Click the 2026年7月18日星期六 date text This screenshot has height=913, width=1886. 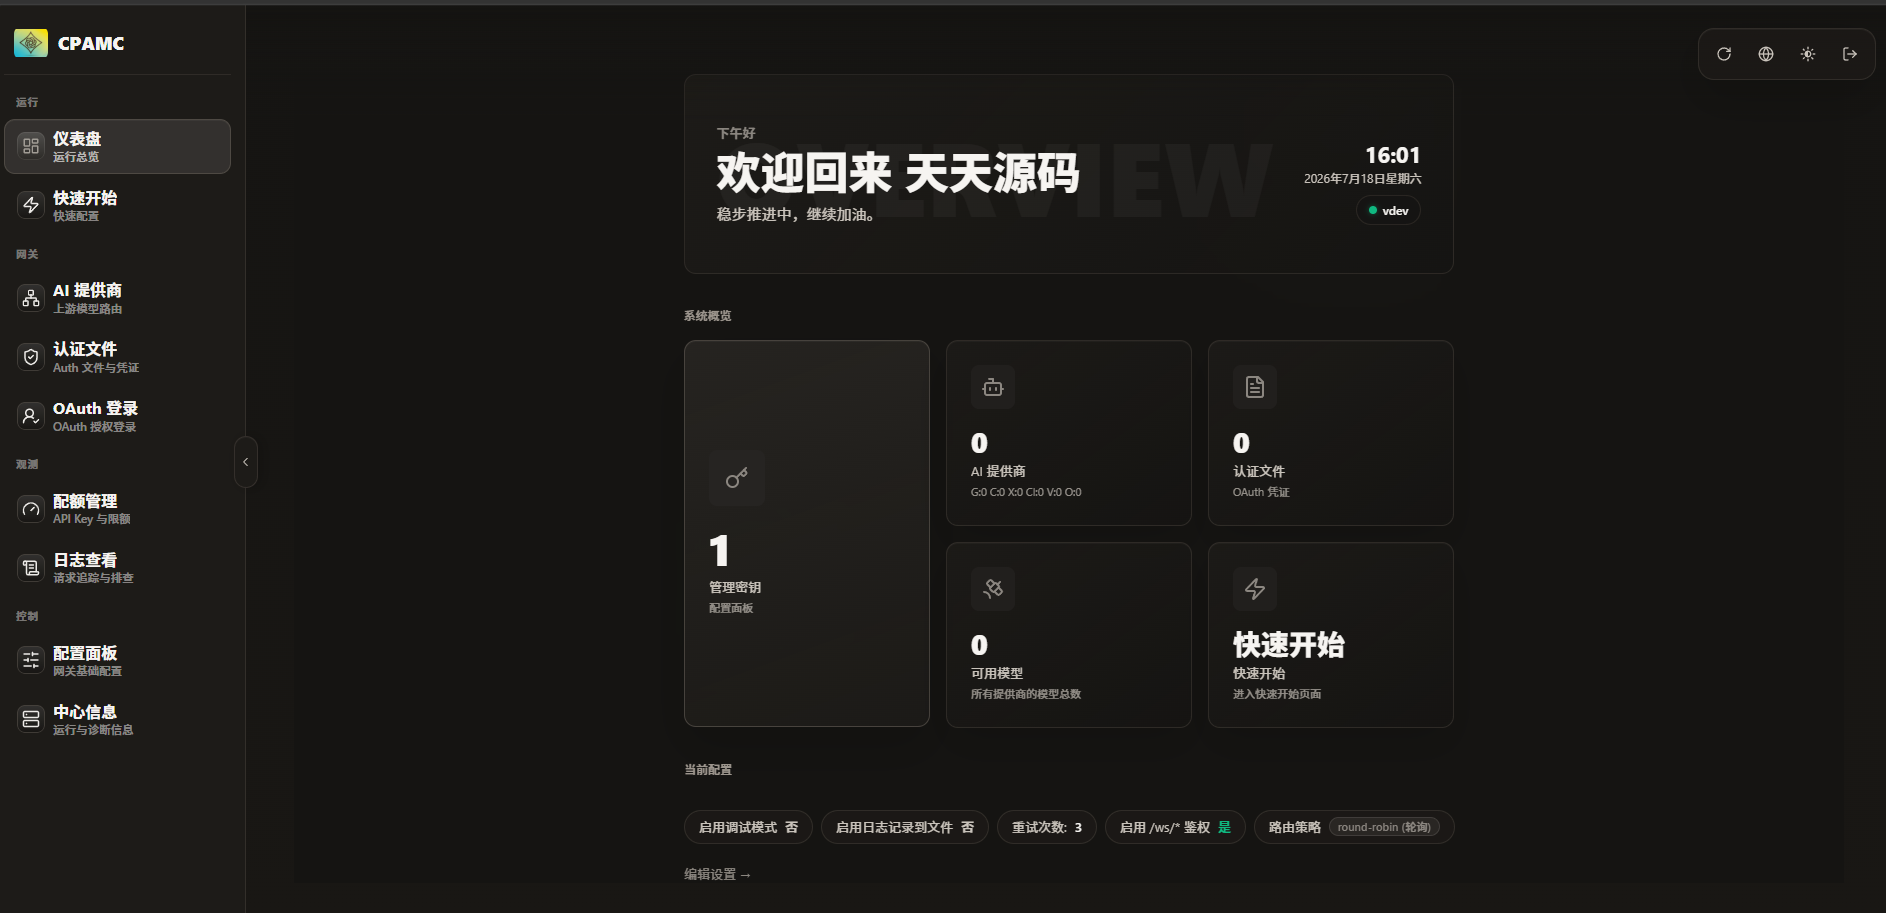pyautogui.click(x=1362, y=179)
